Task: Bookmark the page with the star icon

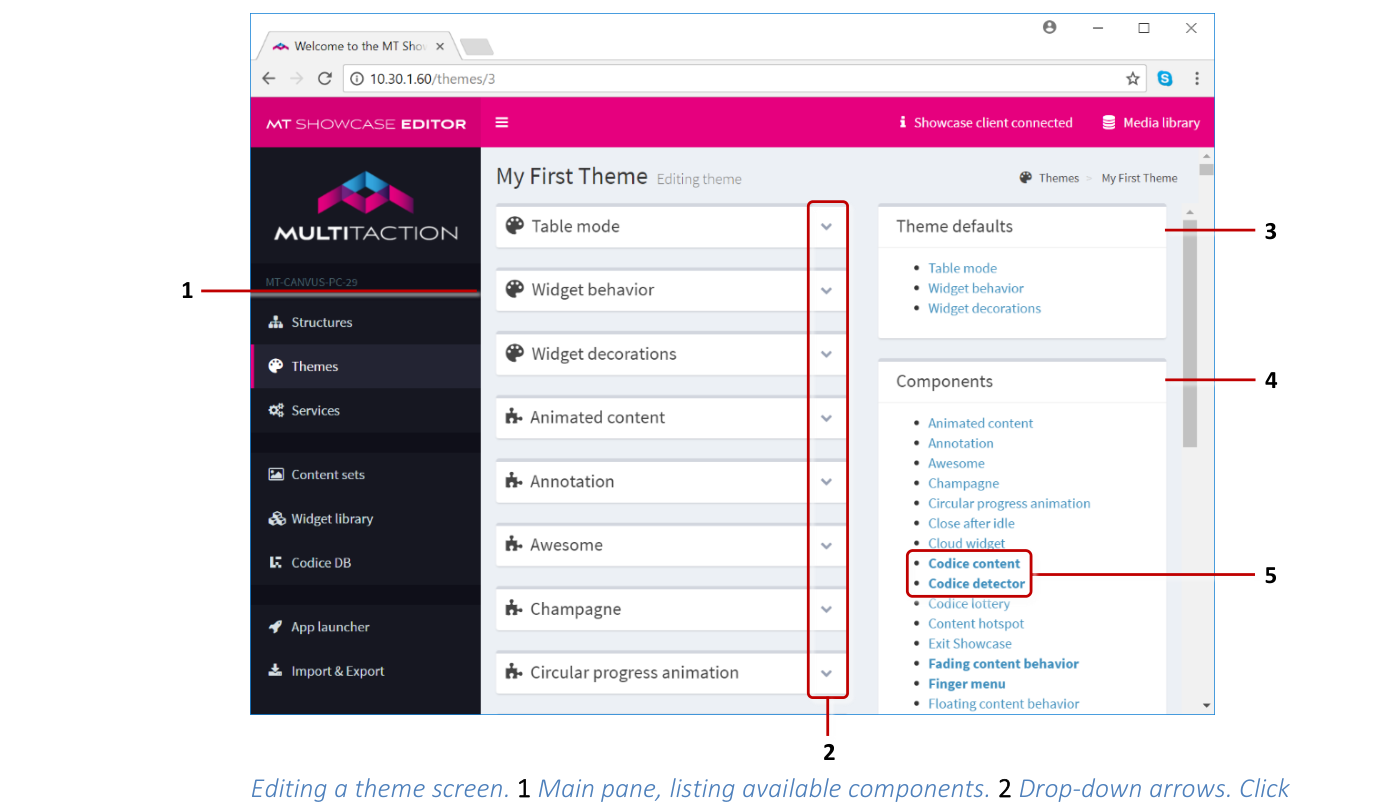Action: [x=1132, y=77]
